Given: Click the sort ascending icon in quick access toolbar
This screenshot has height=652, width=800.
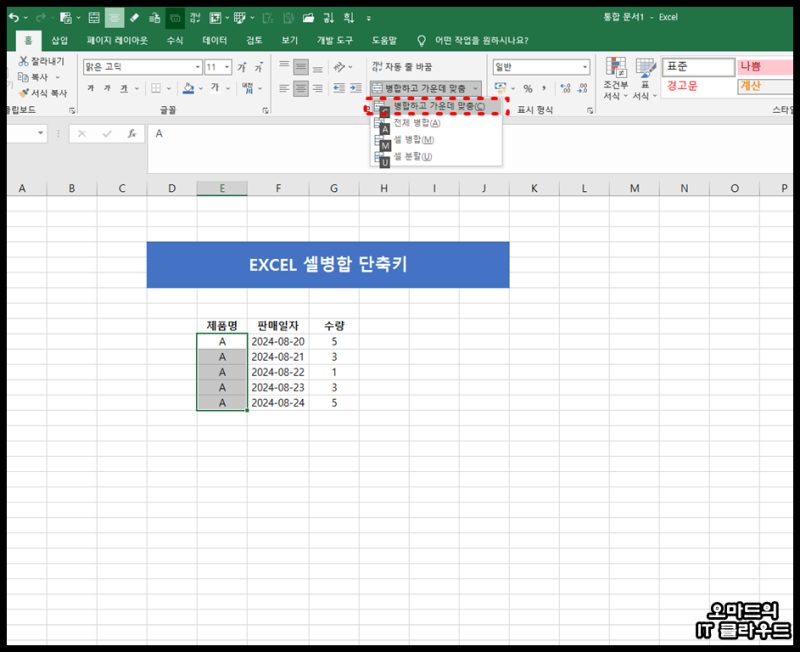Looking at the screenshot, I should (329, 18).
